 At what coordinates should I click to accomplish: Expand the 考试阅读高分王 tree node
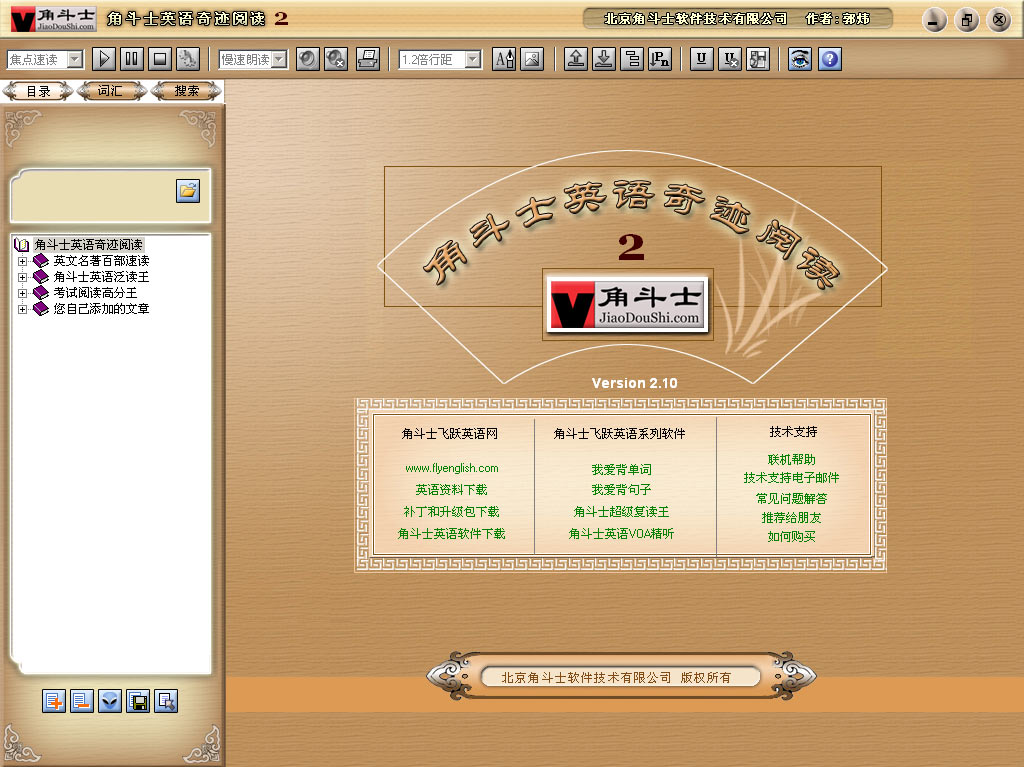tap(22, 293)
